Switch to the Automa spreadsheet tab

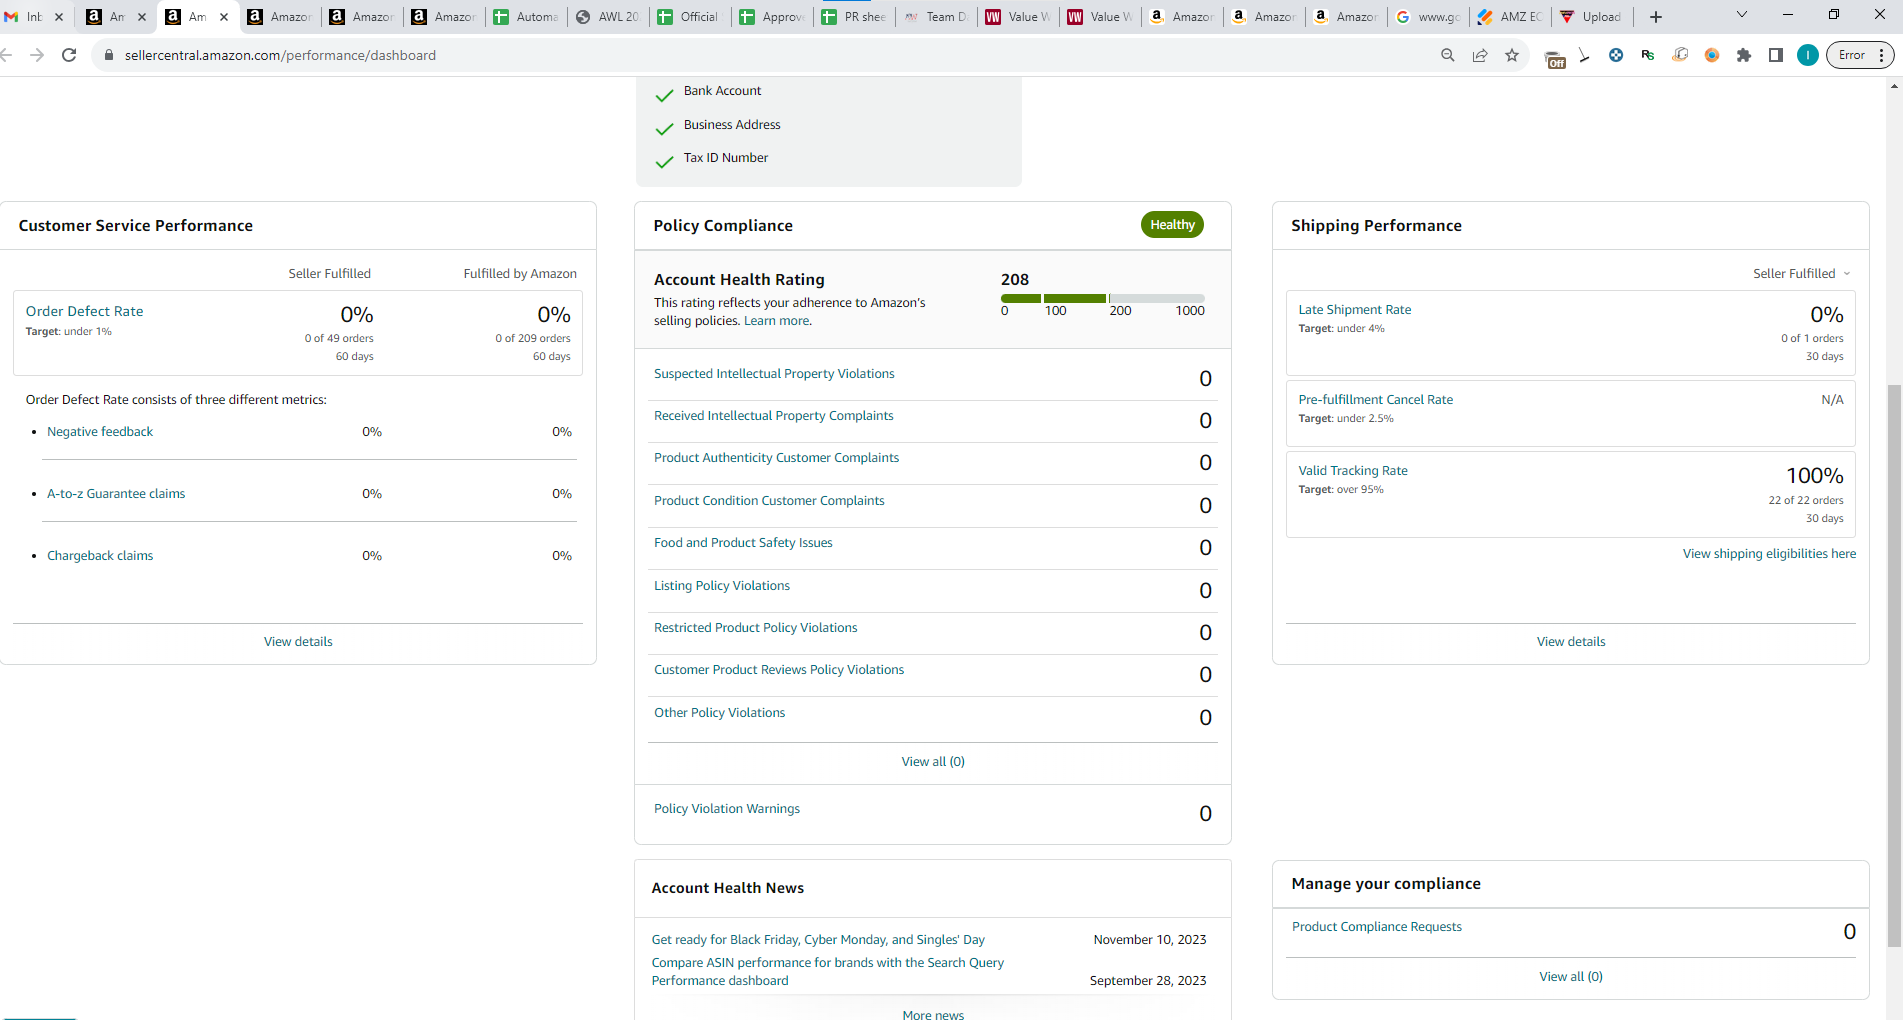[x=525, y=16]
